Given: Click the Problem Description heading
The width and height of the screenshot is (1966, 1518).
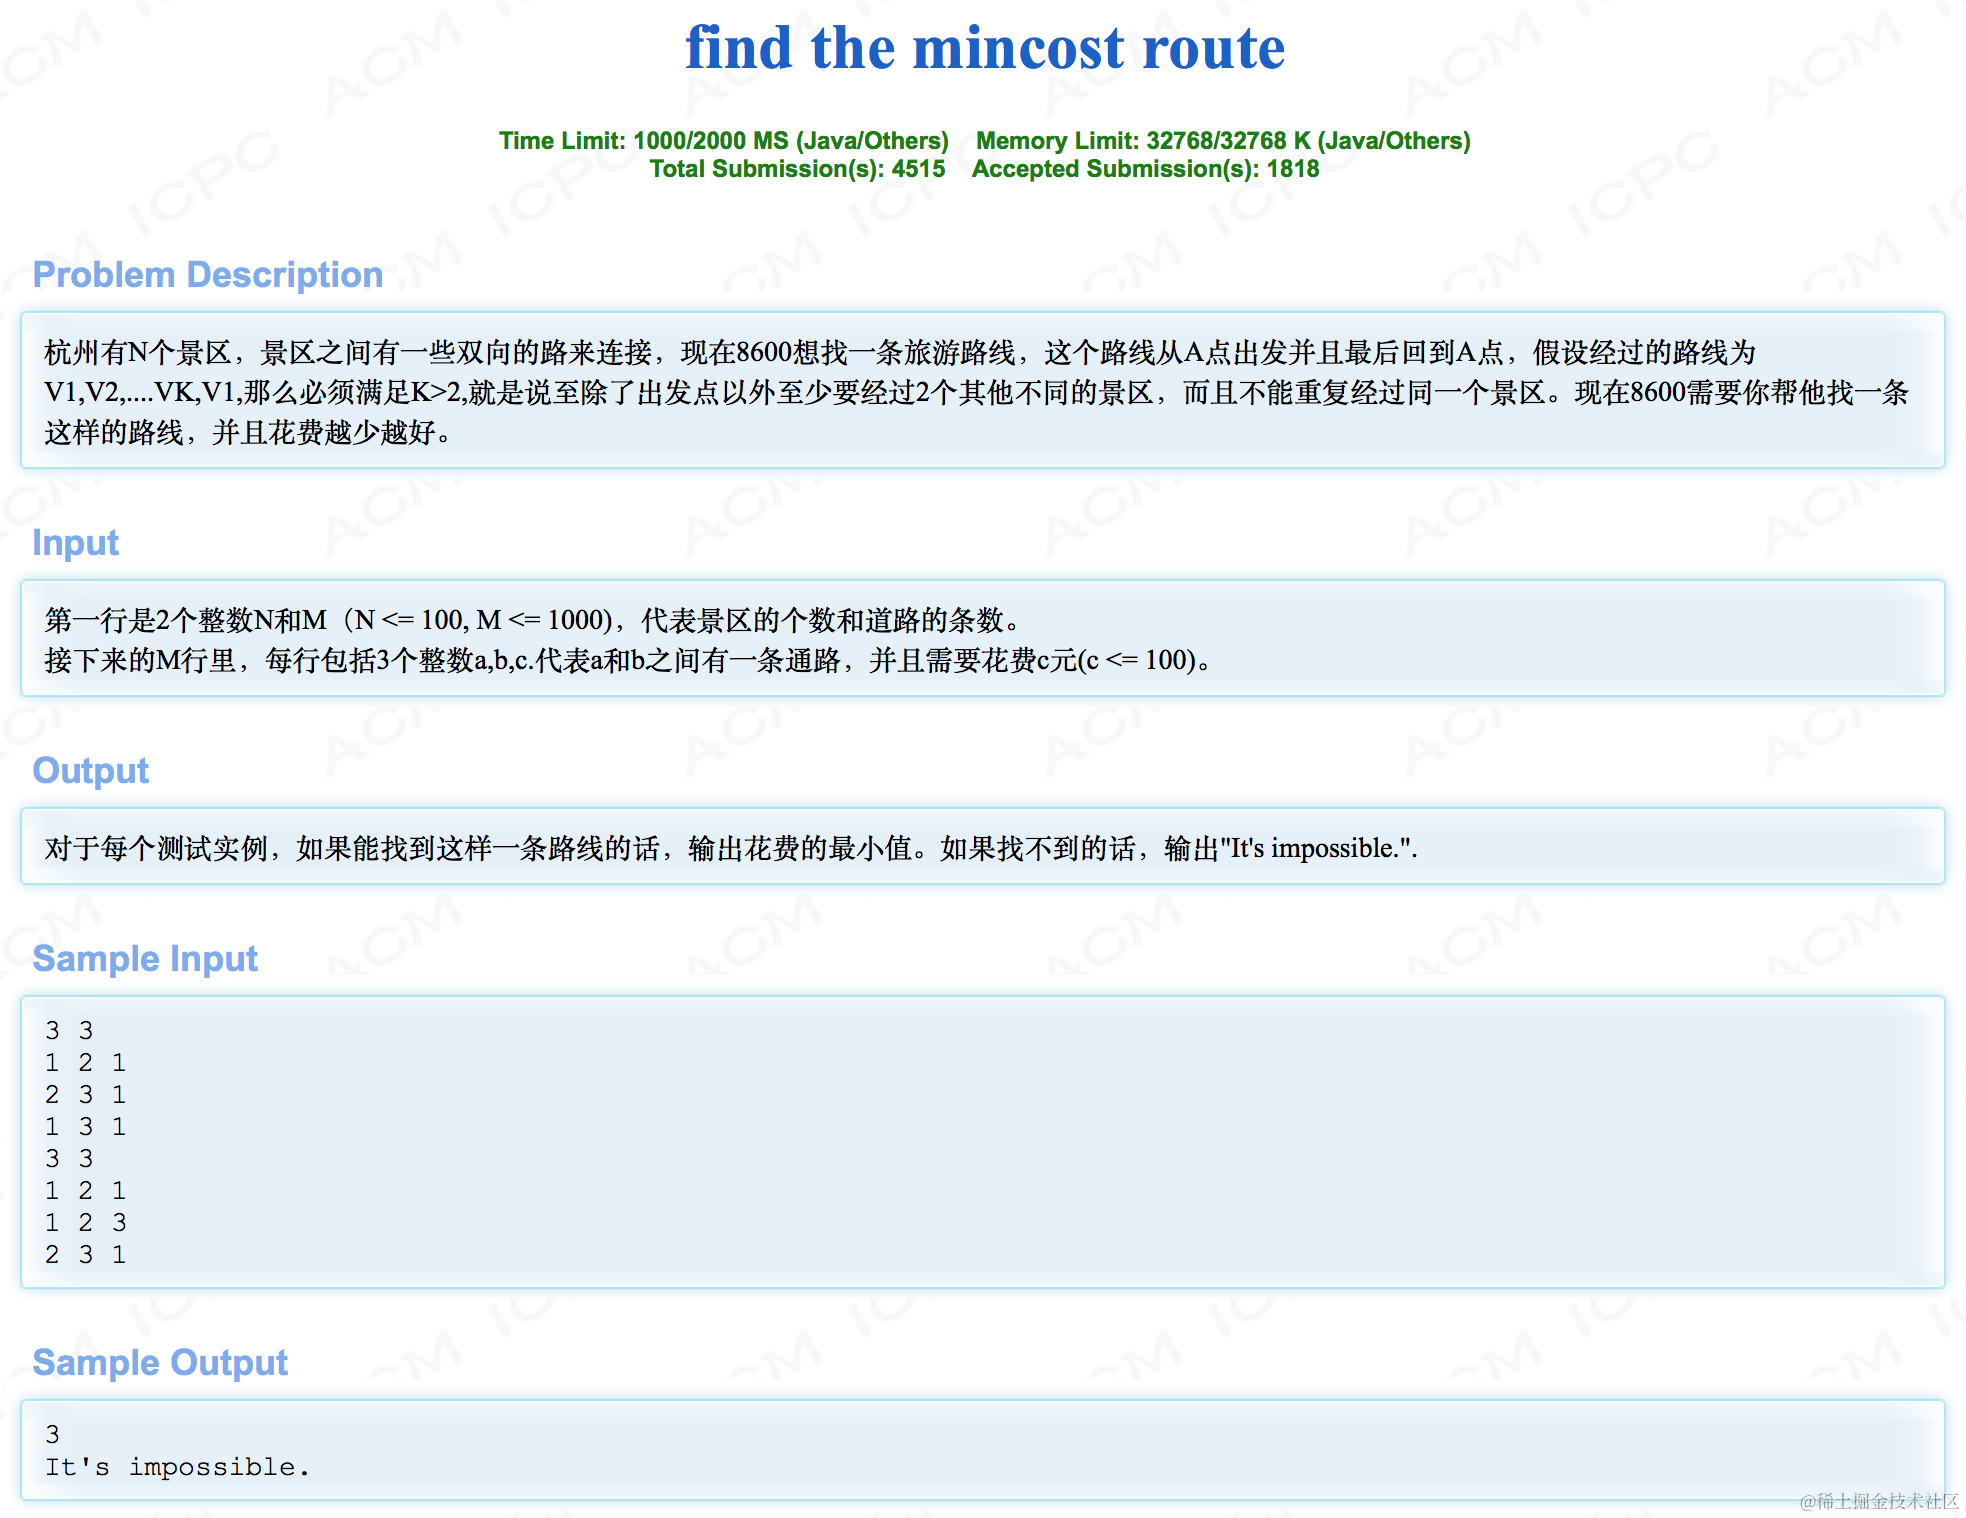Looking at the screenshot, I should pos(207,275).
